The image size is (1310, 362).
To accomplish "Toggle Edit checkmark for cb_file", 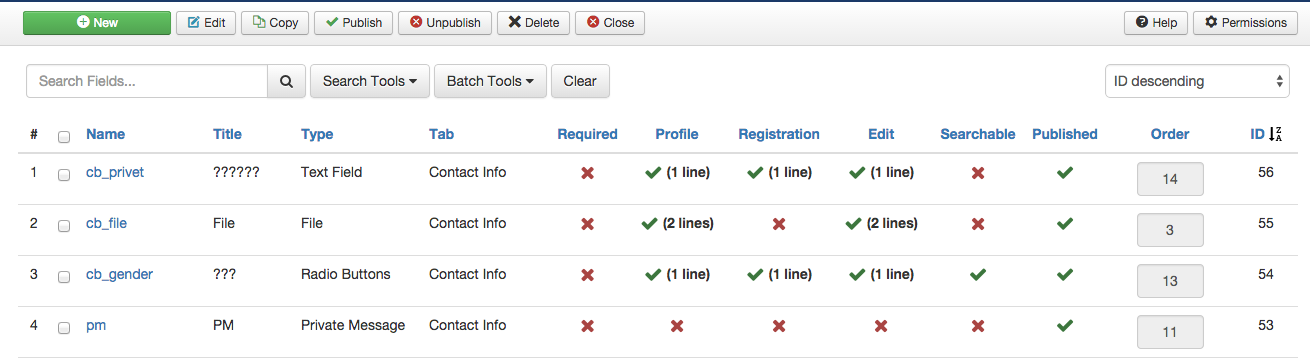I will coord(853,224).
